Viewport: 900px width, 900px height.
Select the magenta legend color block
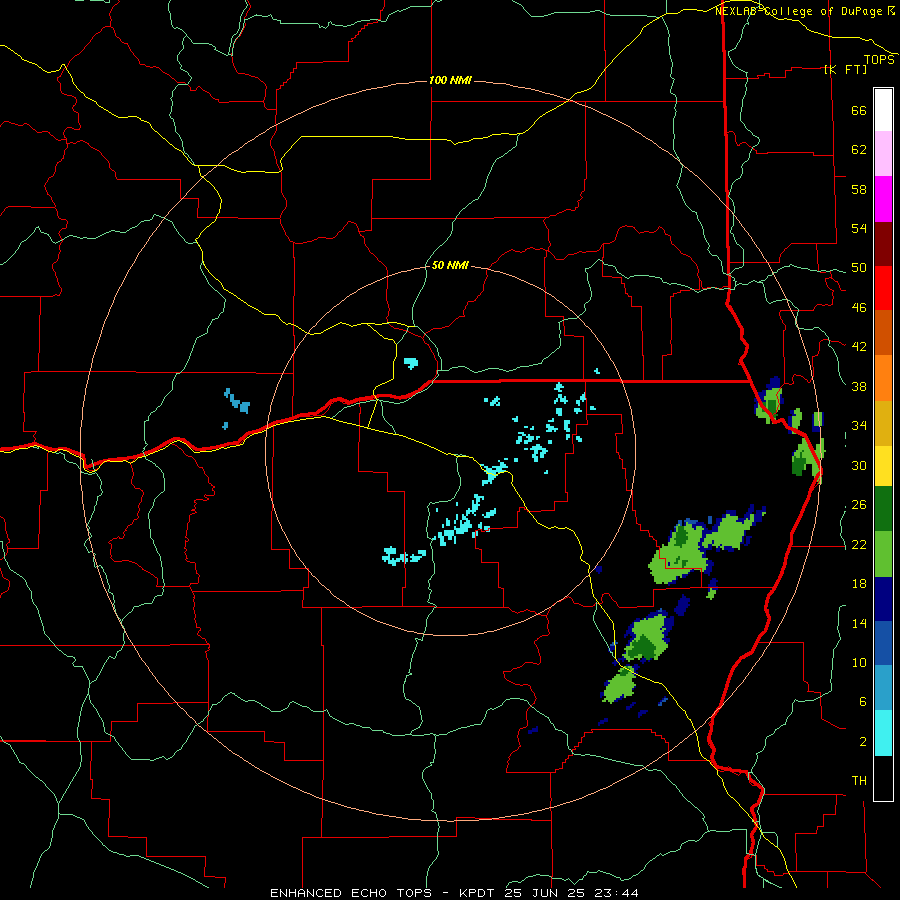tap(883, 199)
